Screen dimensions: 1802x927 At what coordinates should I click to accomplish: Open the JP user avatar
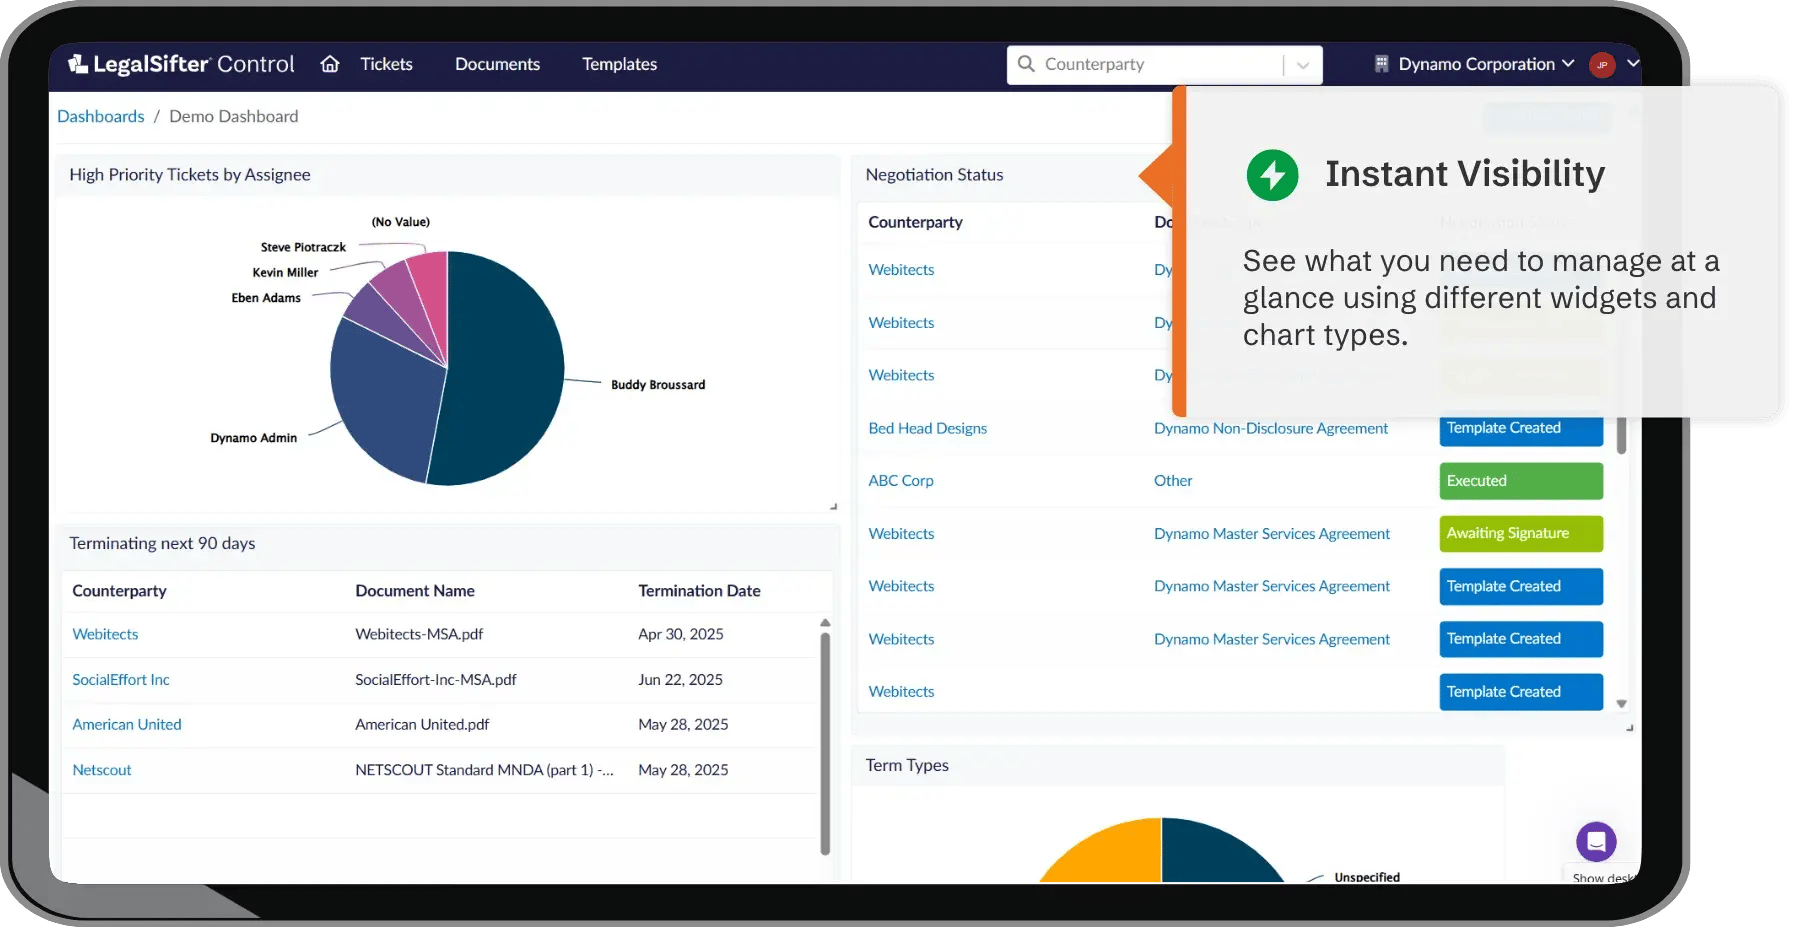pos(1602,65)
